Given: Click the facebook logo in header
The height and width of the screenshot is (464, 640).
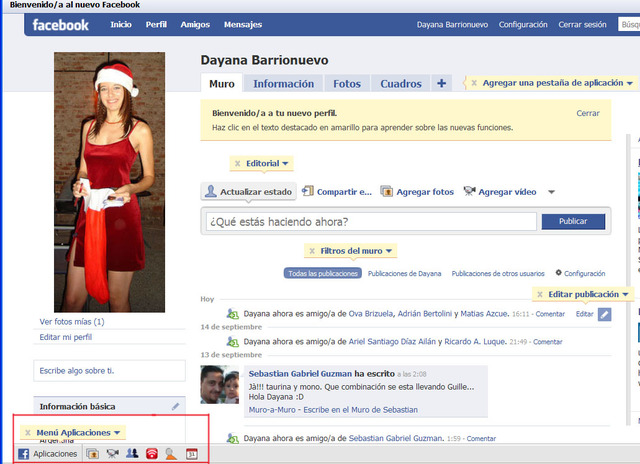Looking at the screenshot, I should click(60, 25).
